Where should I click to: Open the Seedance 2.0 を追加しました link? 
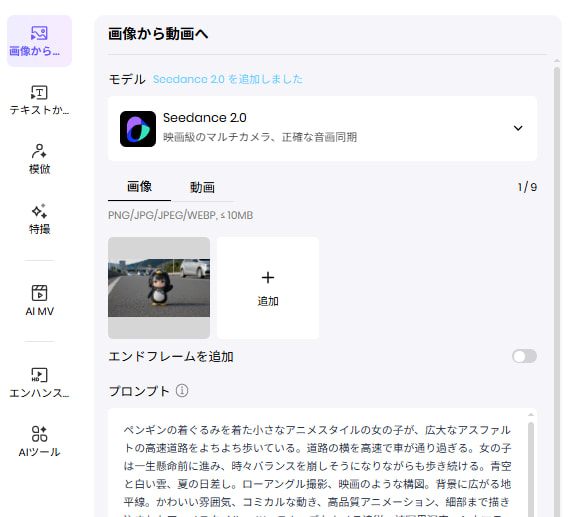point(228,79)
